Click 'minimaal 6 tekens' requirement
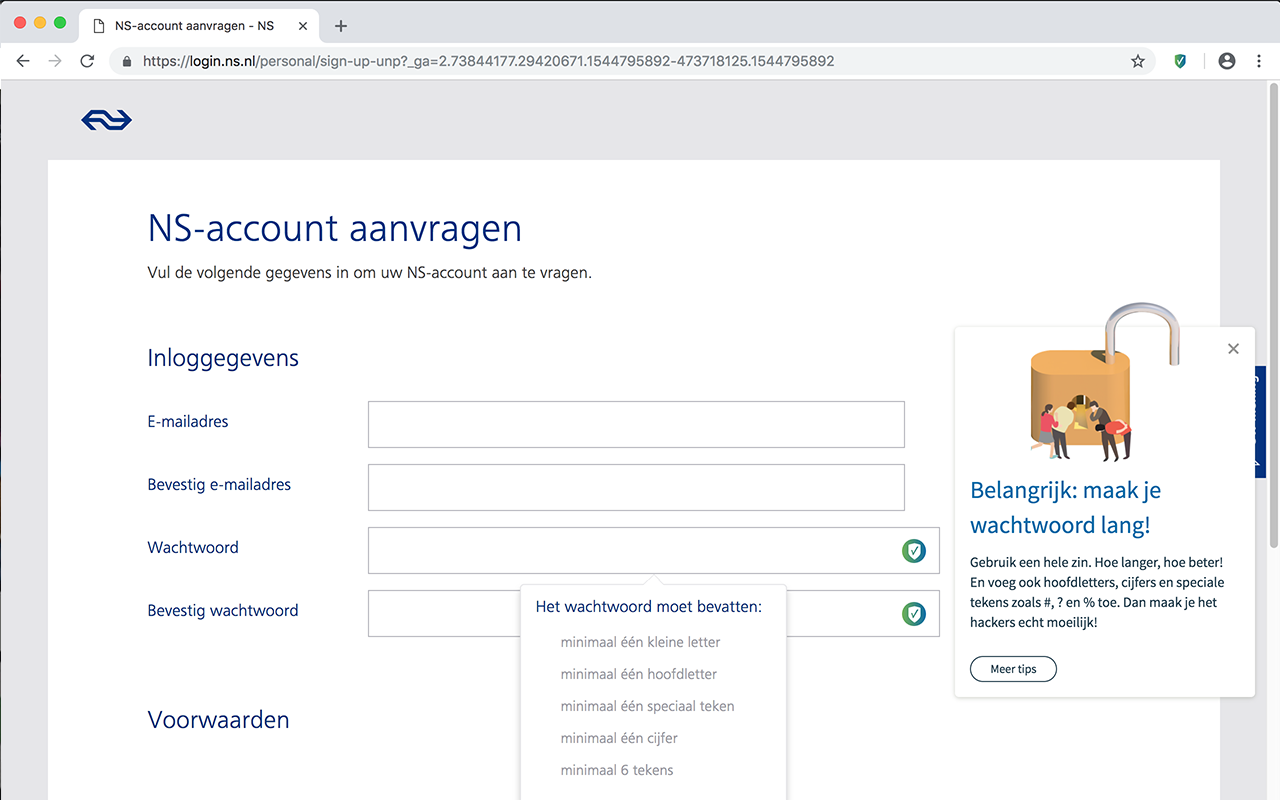Screen dimensions: 1280x800 pyautogui.click(x=617, y=770)
